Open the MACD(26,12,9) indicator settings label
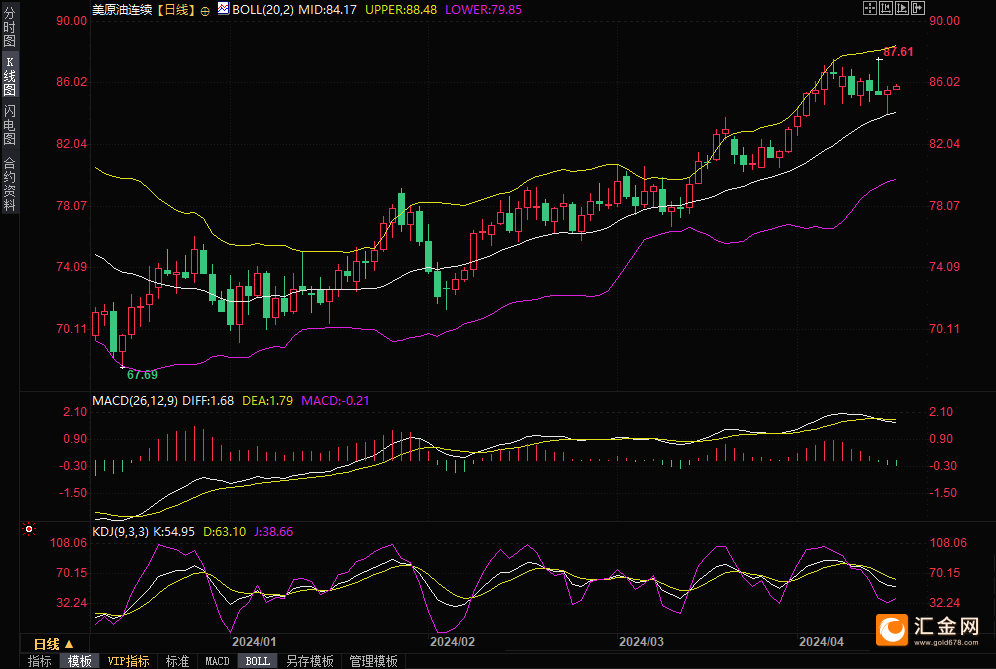 (135, 400)
